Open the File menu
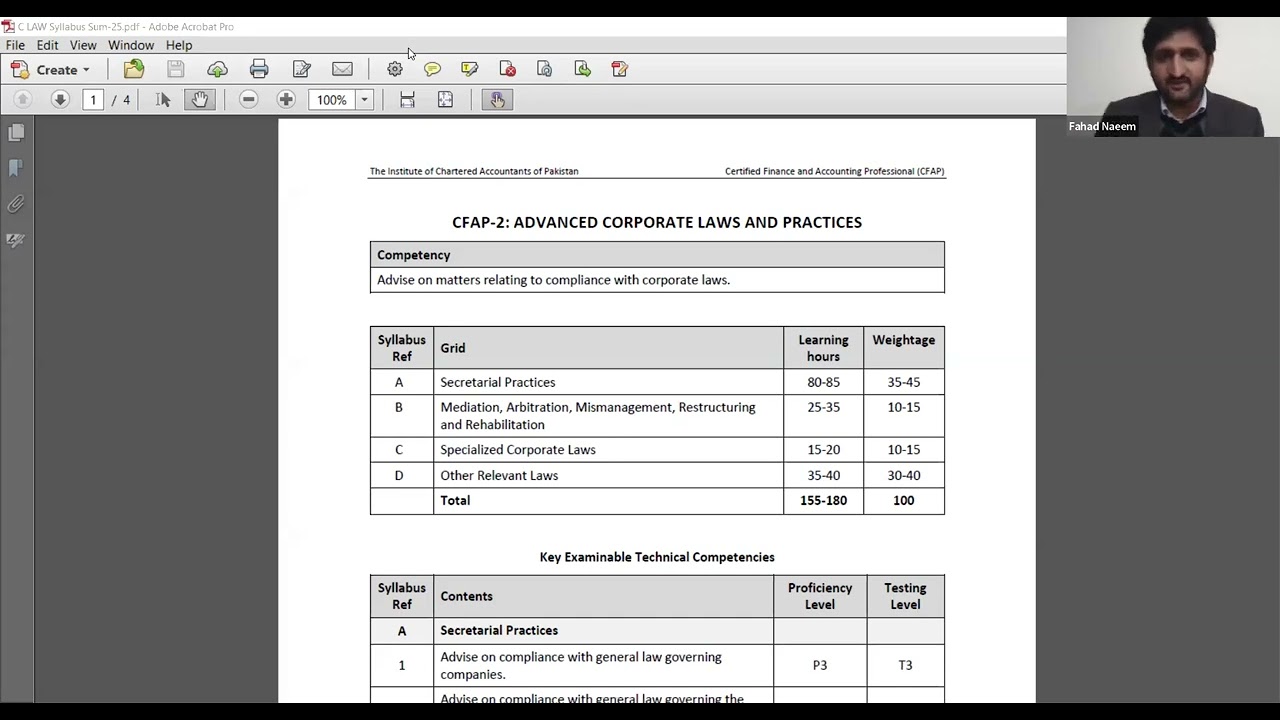 coord(15,45)
